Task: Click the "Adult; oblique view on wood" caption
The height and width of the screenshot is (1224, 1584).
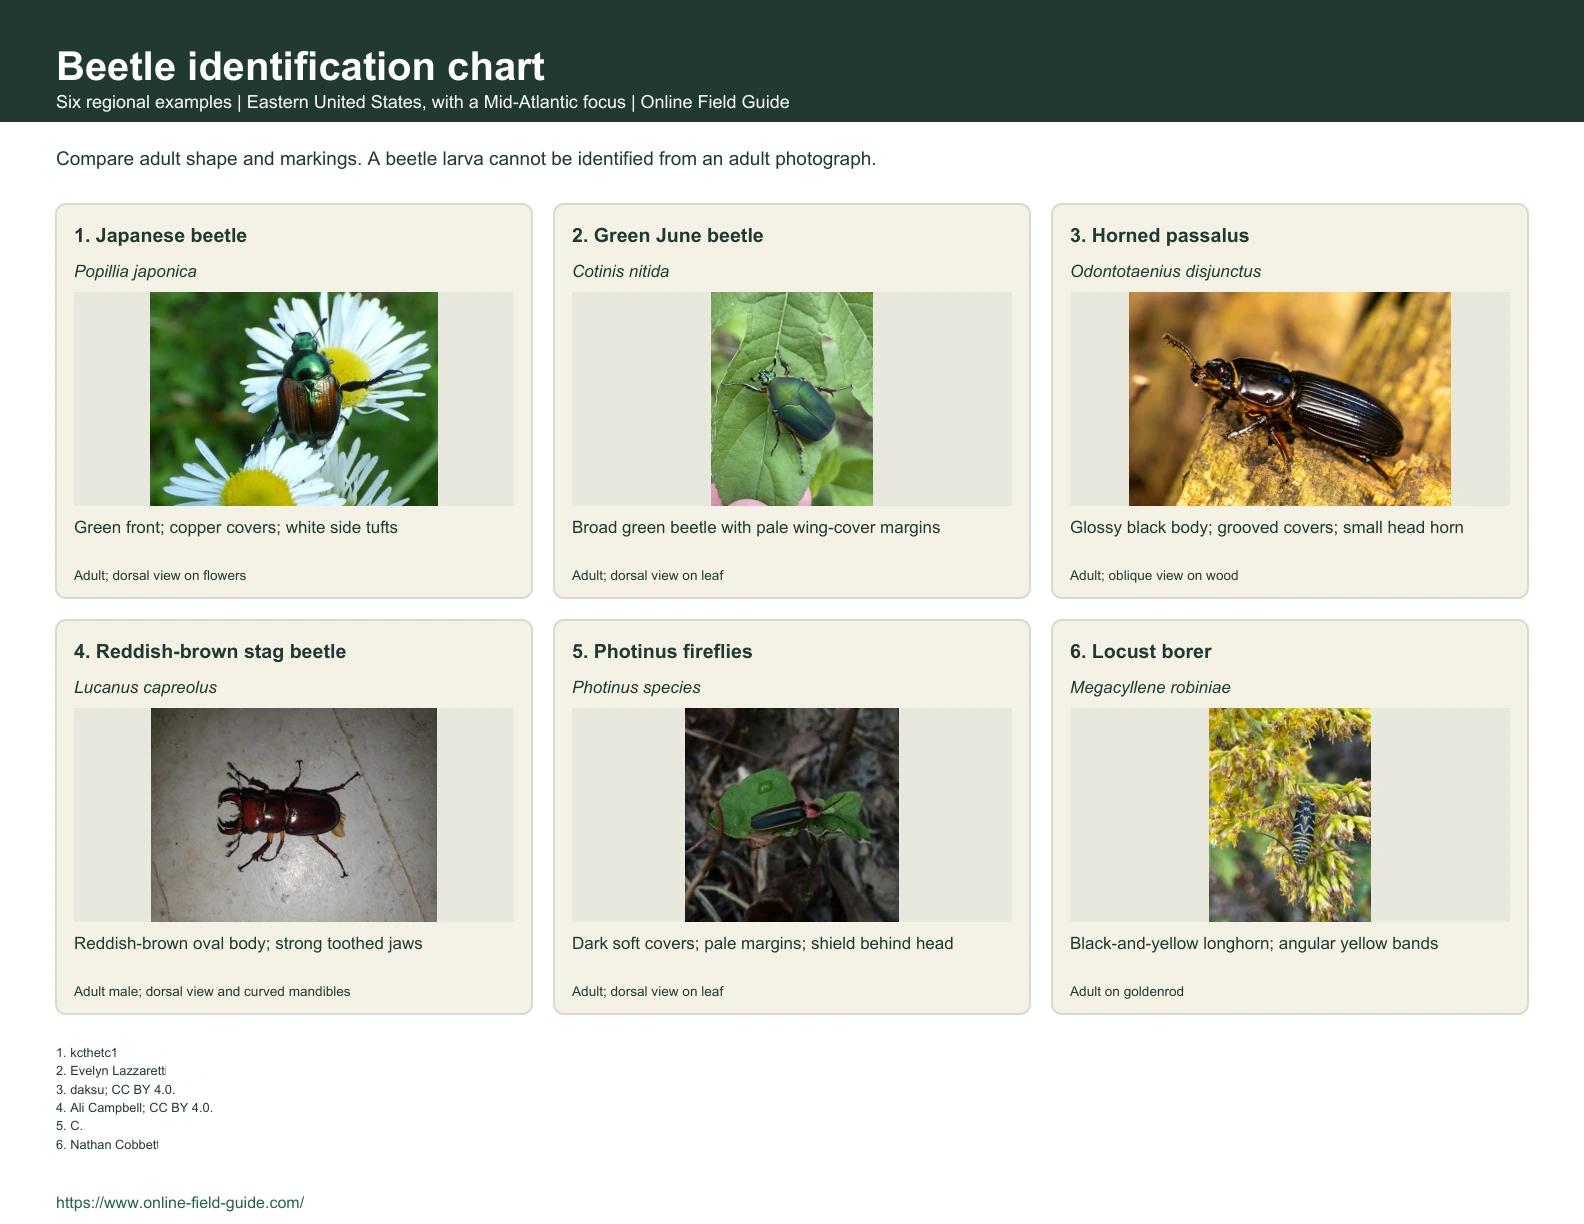Action: 1154,575
